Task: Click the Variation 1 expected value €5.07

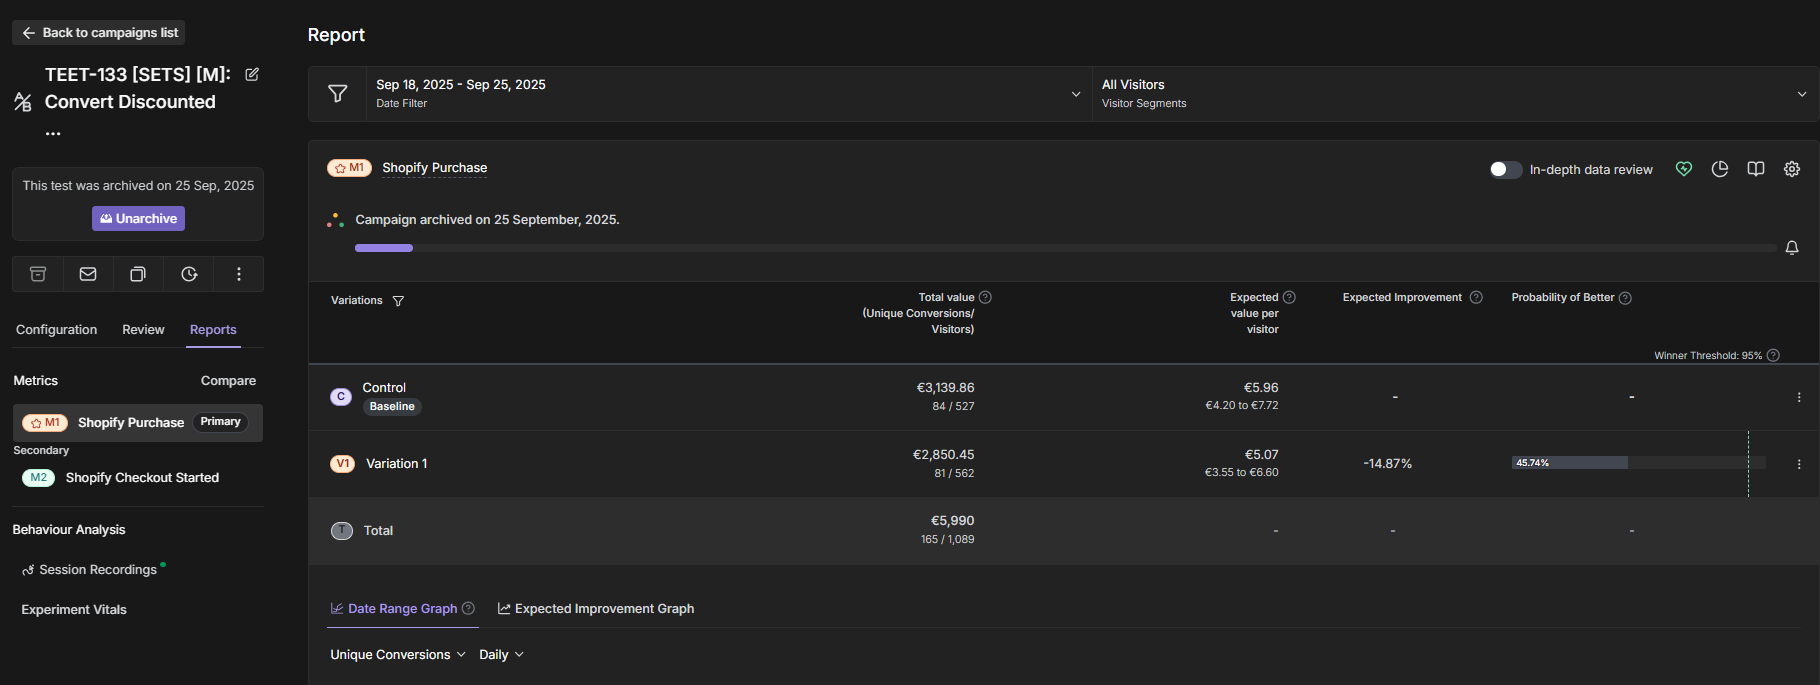Action: point(1261,455)
